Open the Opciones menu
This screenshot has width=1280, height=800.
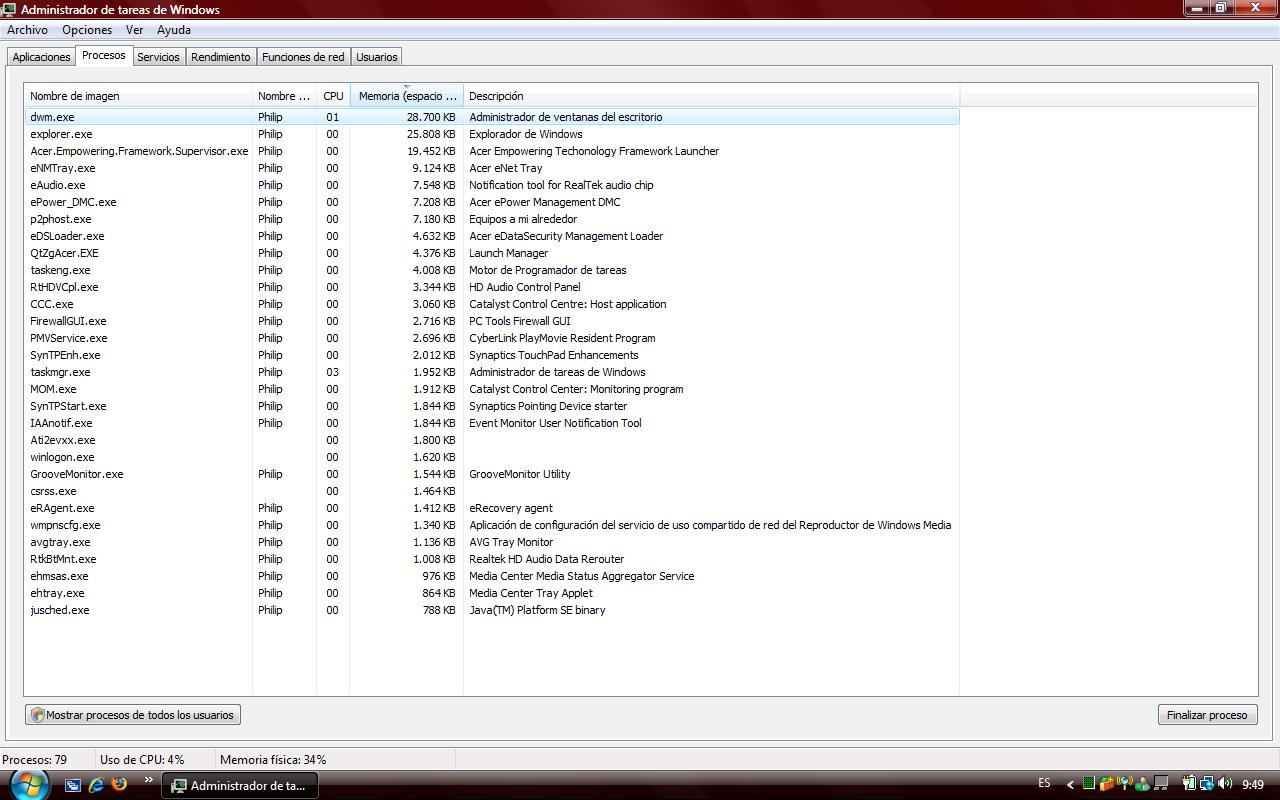pyautogui.click(x=87, y=30)
